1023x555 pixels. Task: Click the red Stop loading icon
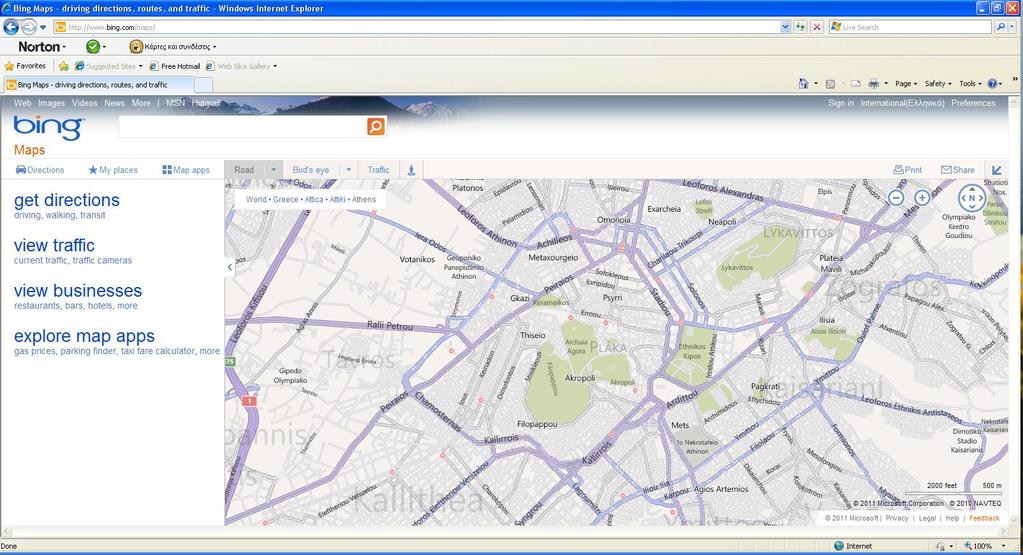pos(816,27)
